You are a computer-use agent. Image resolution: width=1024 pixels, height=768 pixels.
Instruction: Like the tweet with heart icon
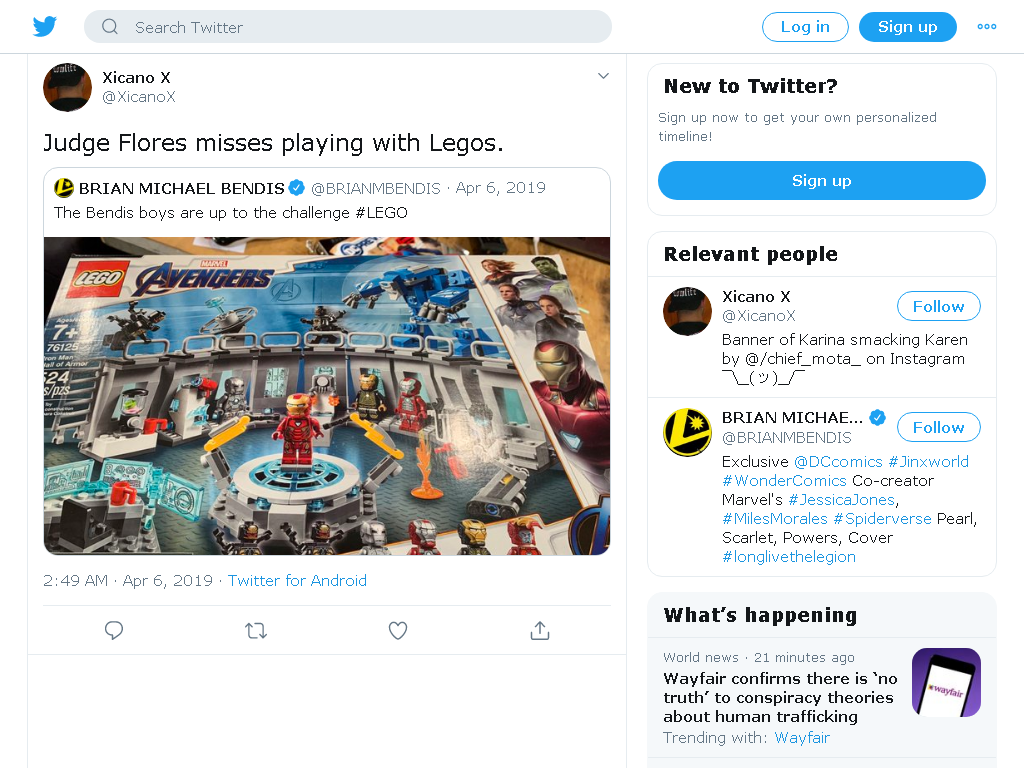(398, 630)
